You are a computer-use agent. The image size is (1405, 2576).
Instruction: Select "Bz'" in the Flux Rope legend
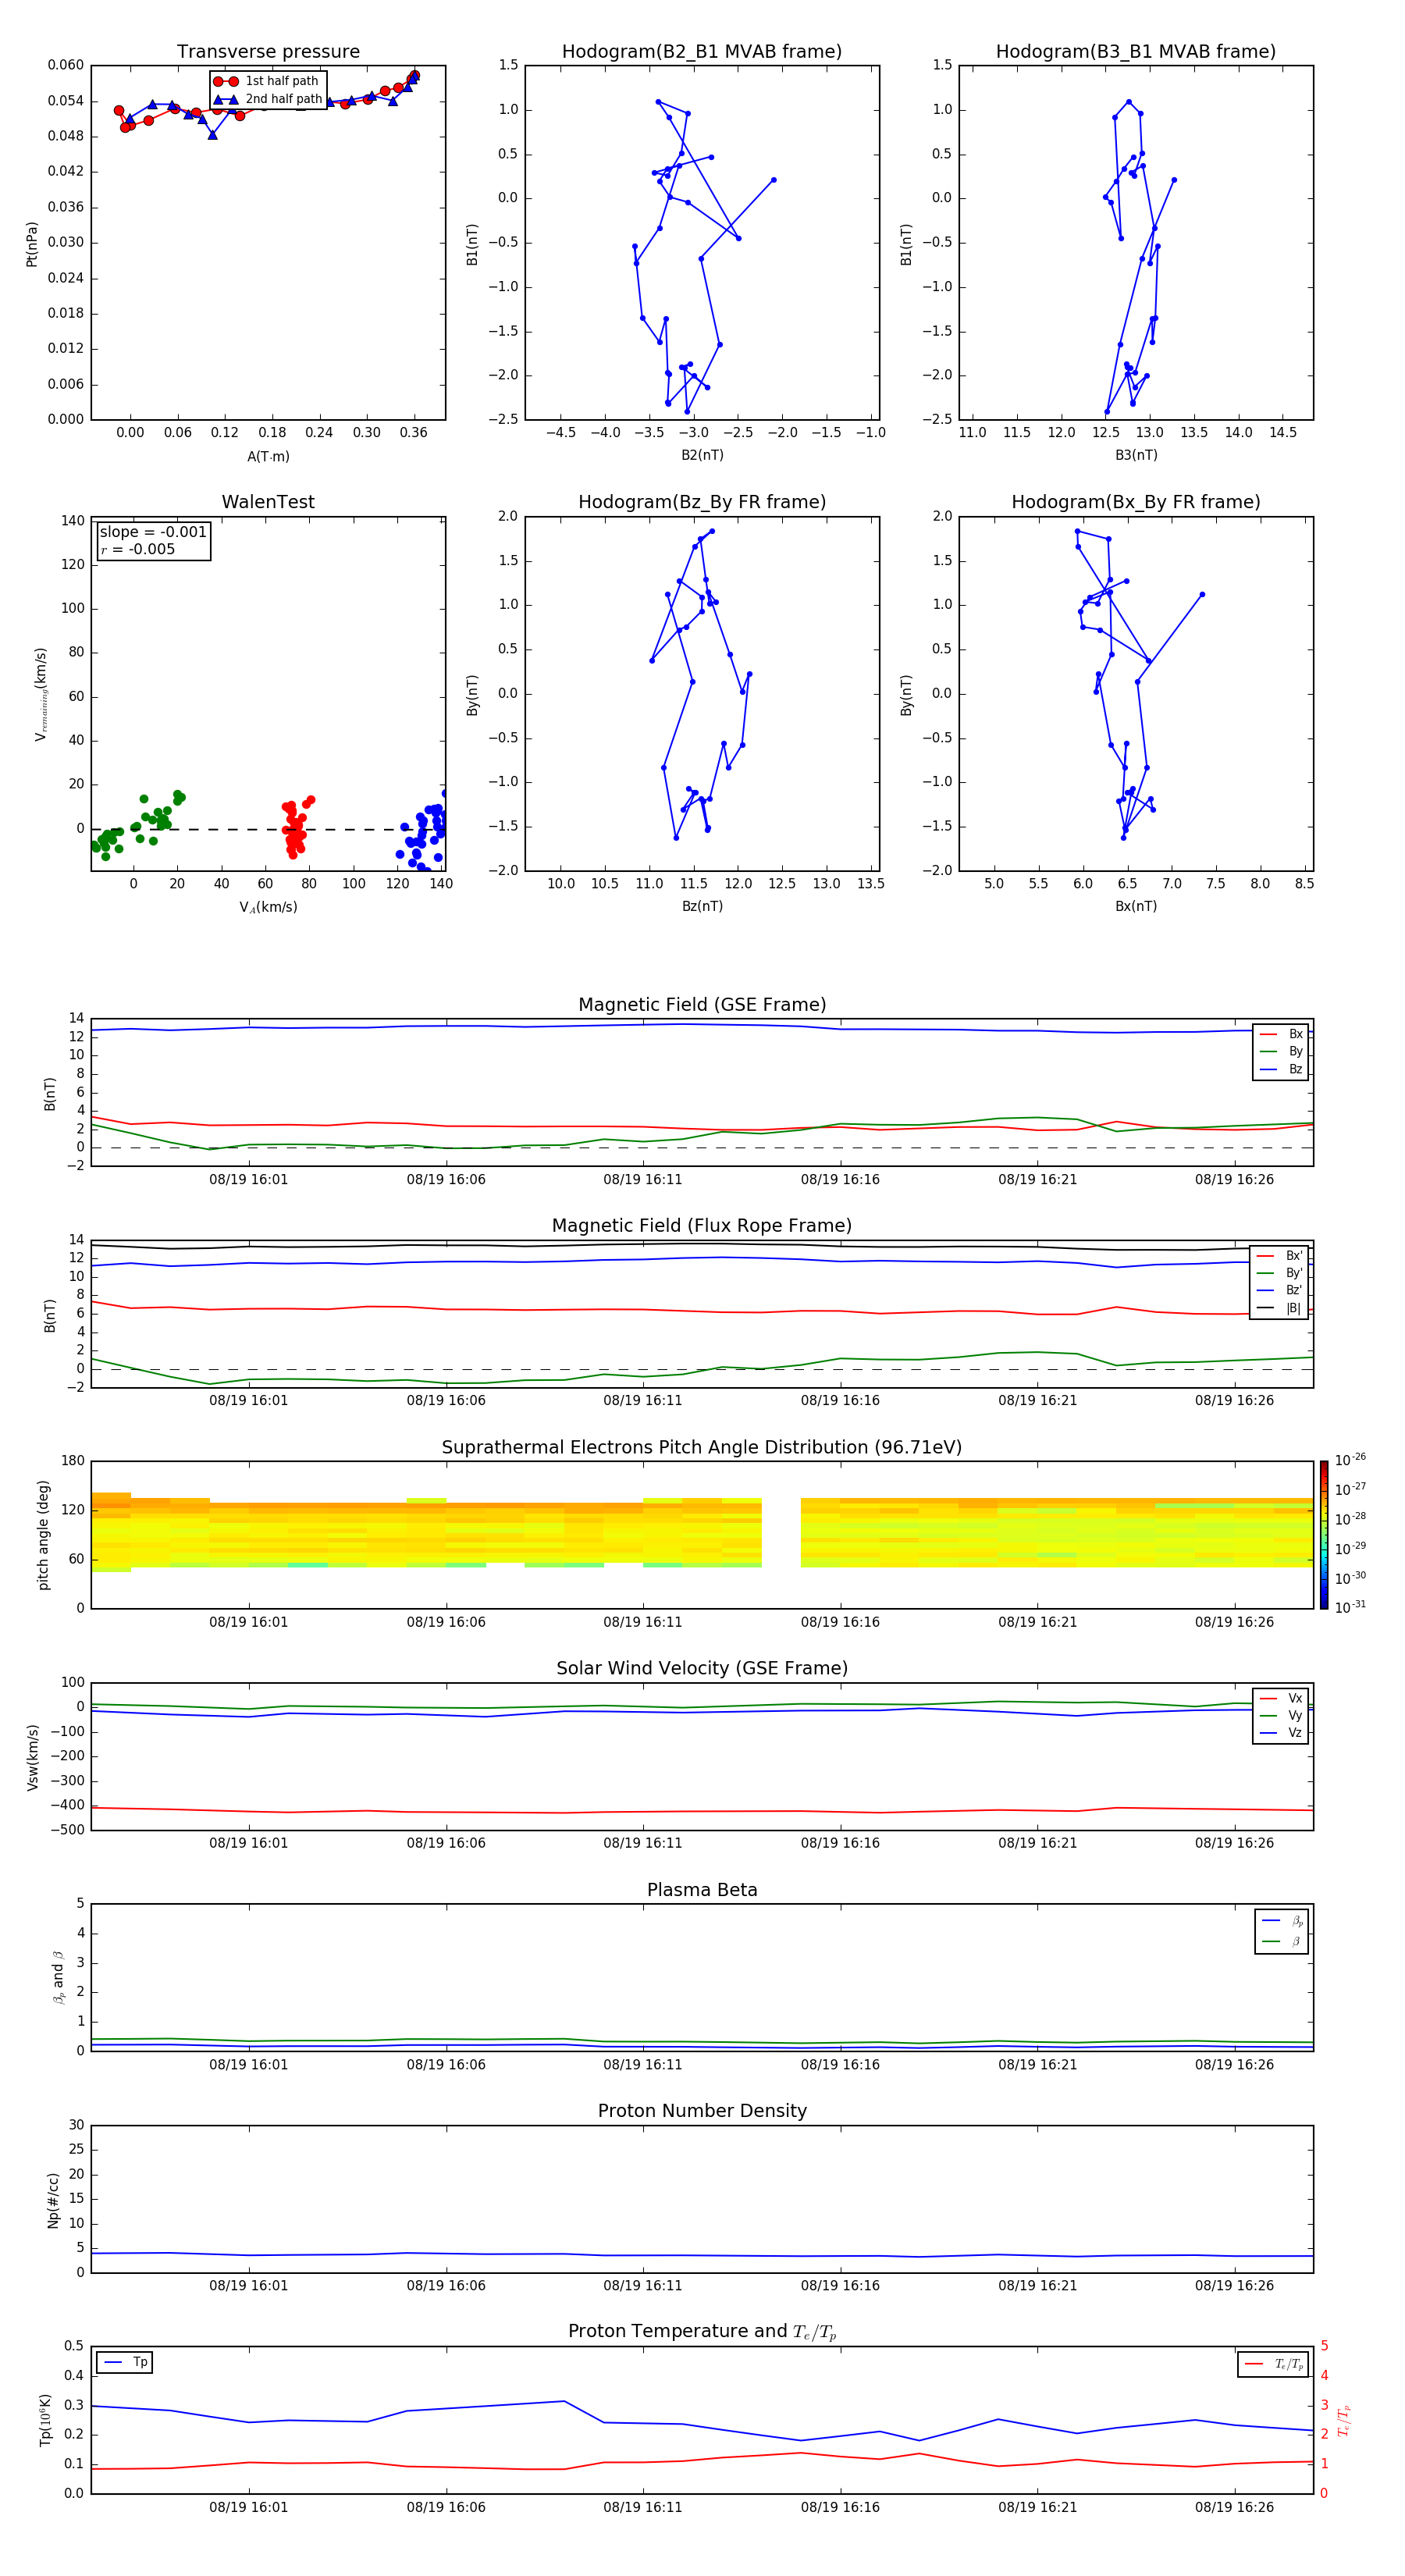point(1280,1290)
